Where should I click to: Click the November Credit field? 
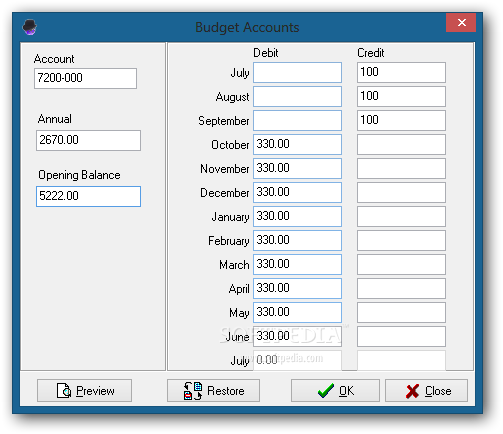[x=401, y=168]
